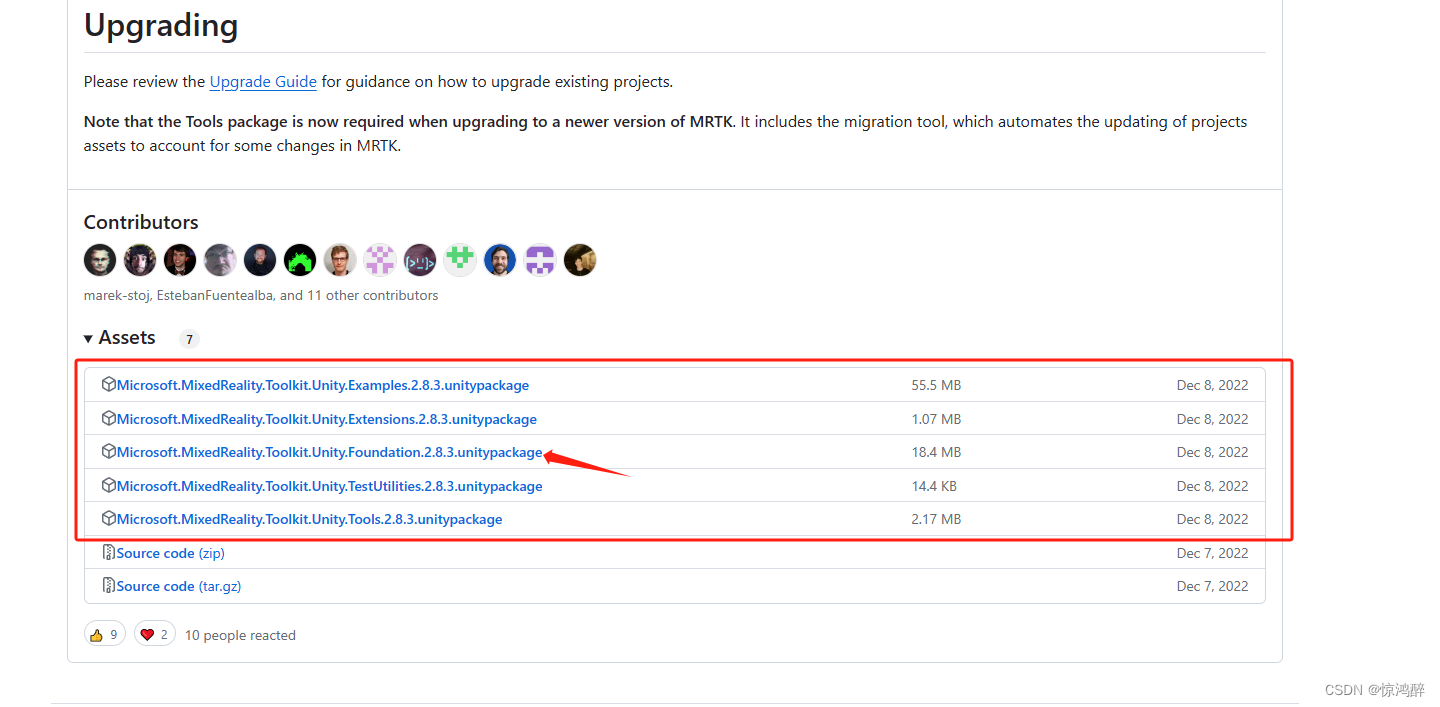The width and height of the screenshot is (1440, 707).
Task: Click the package icon beside TestUtilities unitypackage
Action: click(x=108, y=485)
